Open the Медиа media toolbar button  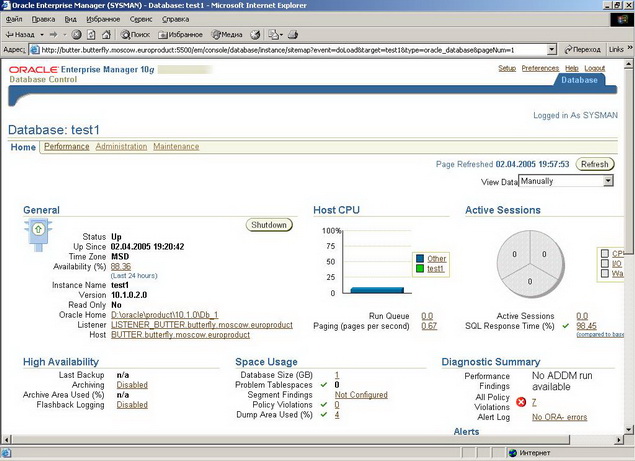227,35
